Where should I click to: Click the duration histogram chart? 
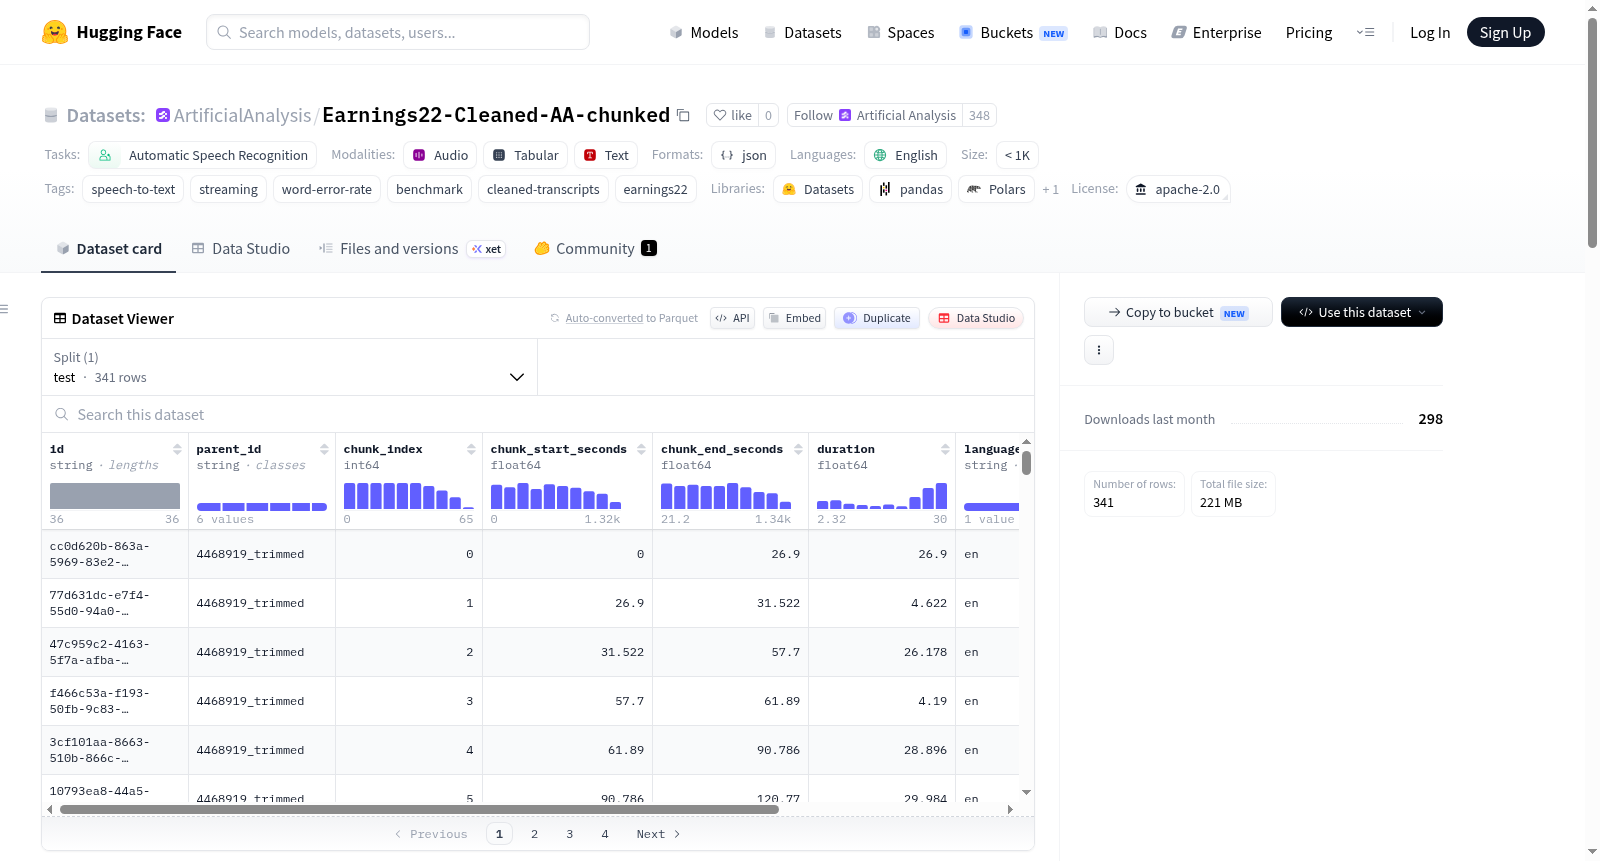point(882,496)
